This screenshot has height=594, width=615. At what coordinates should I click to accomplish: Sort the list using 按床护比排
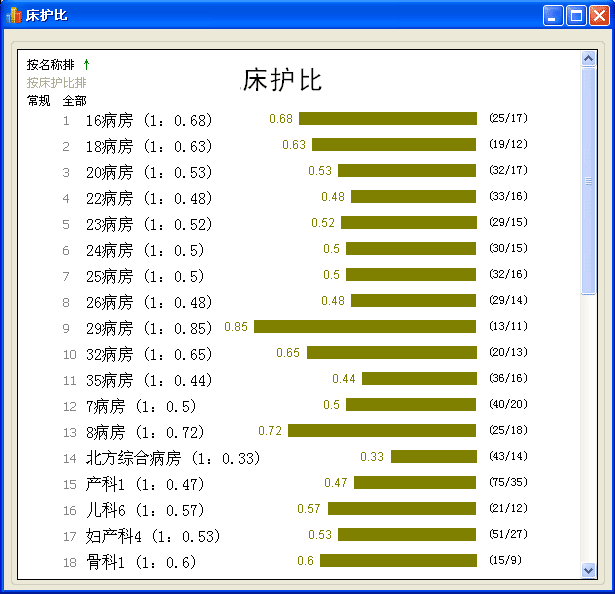[x=56, y=82]
